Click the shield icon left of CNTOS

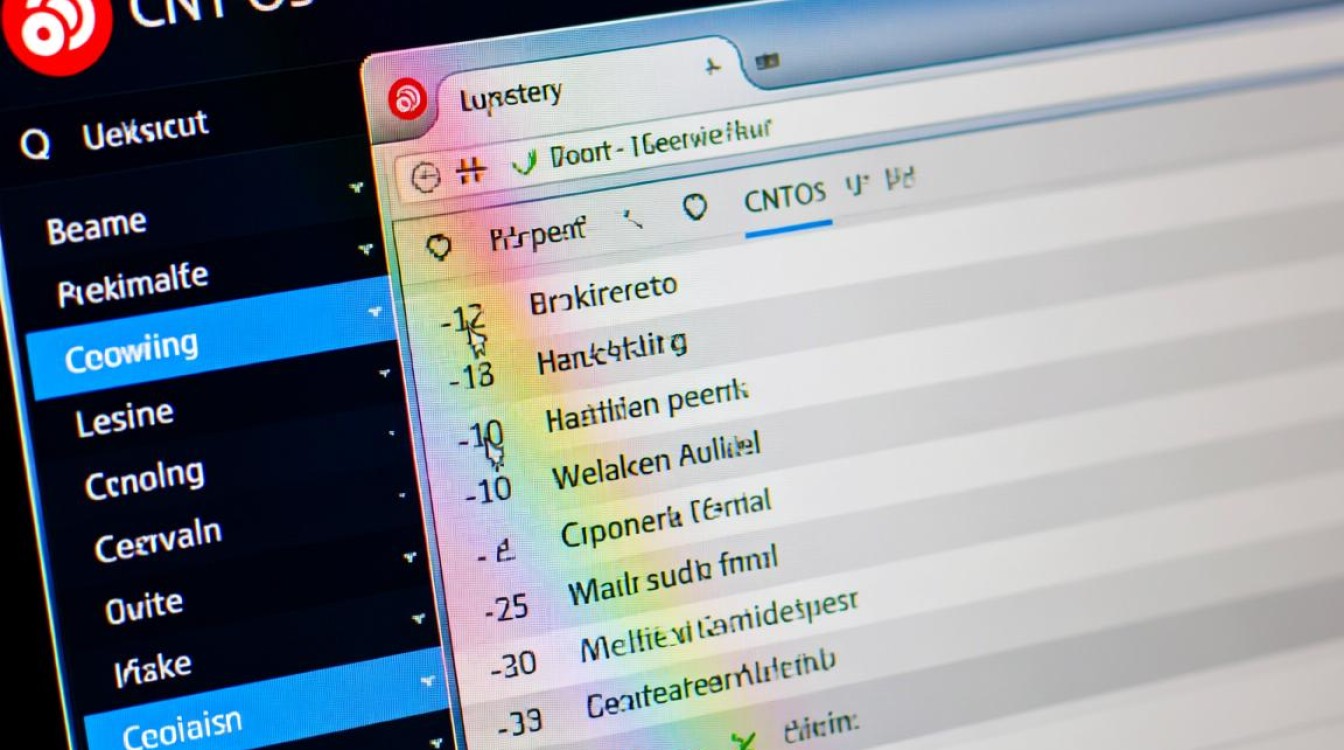(694, 207)
